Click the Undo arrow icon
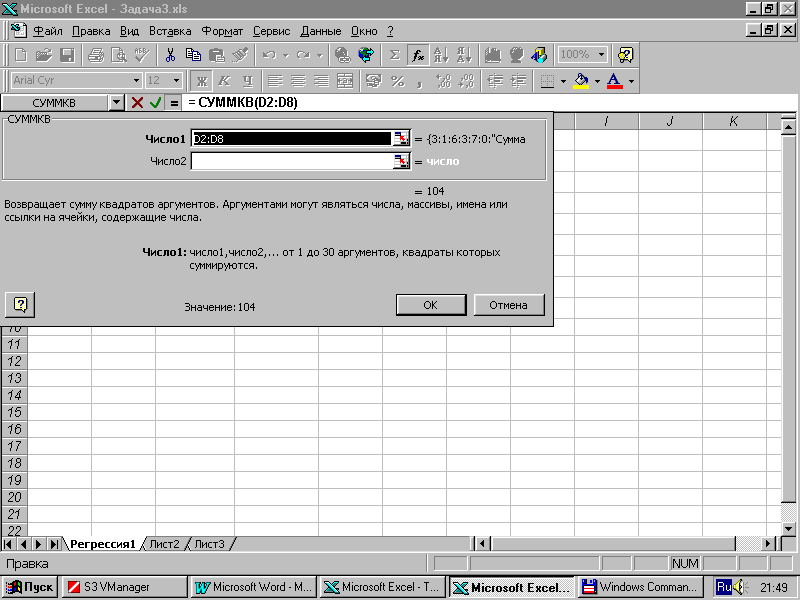This screenshot has height=600, width=800. click(x=270, y=55)
